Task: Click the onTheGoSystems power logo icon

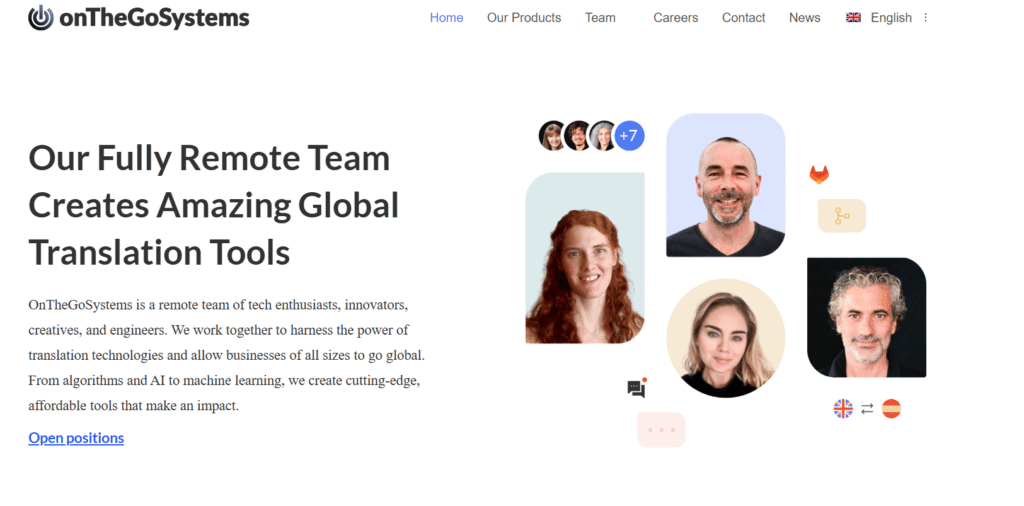Action: 40,18
